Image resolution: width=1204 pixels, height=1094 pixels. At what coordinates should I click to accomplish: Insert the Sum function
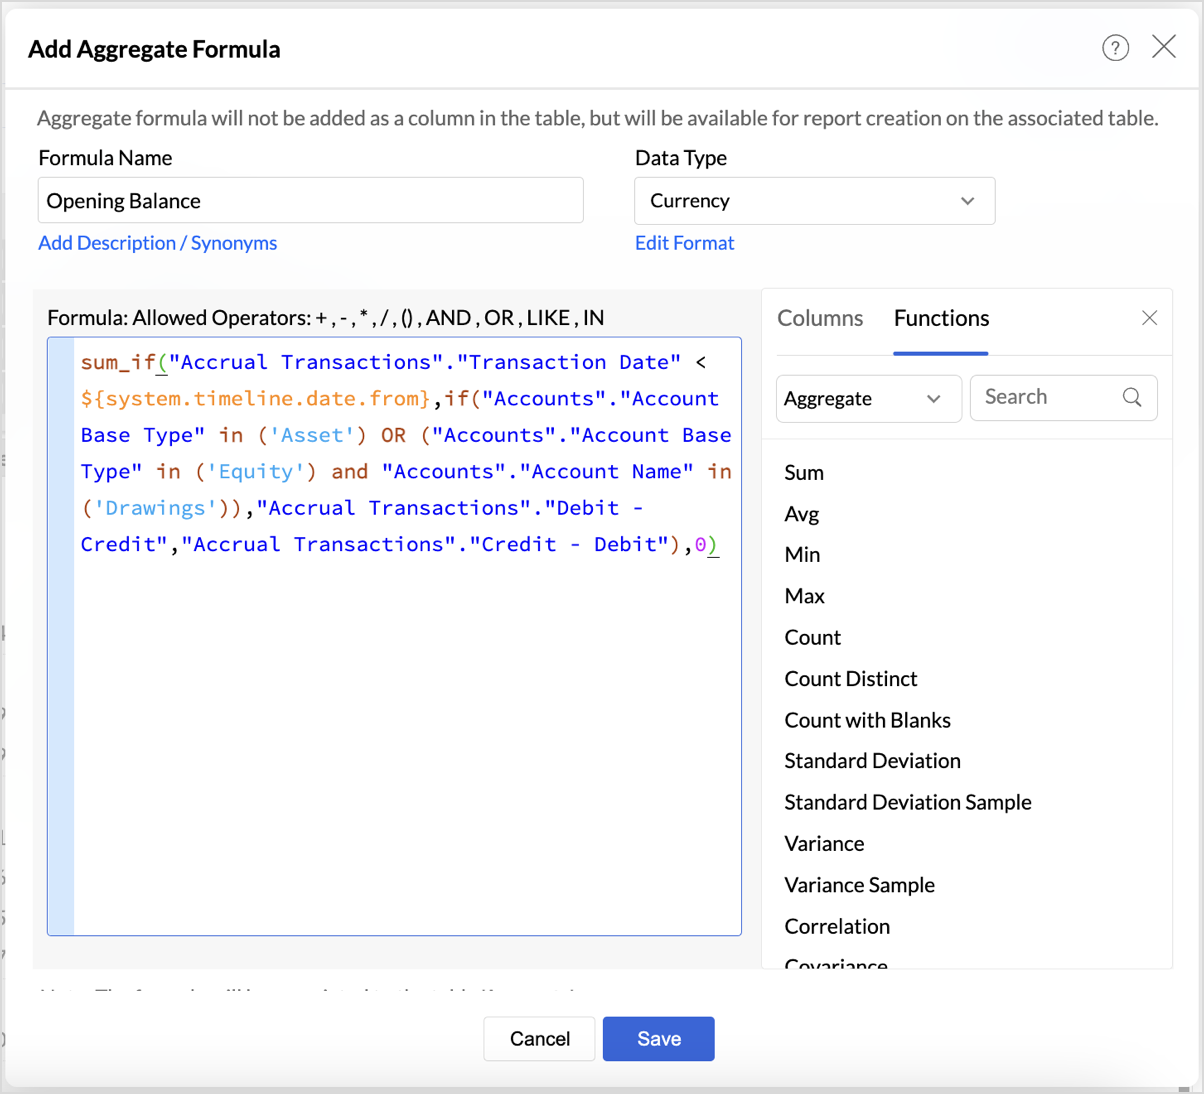click(804, 473)
